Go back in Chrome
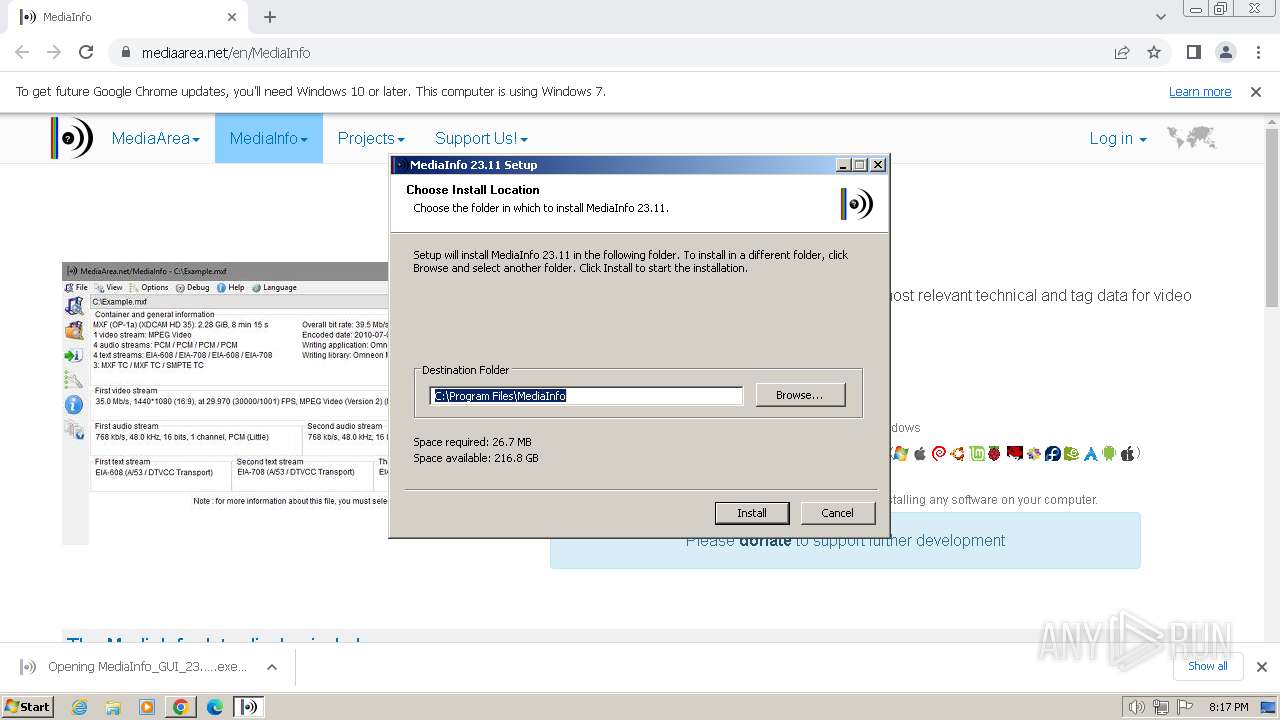This screenshot has height=720, width=1280. click(x=22, y=52)
